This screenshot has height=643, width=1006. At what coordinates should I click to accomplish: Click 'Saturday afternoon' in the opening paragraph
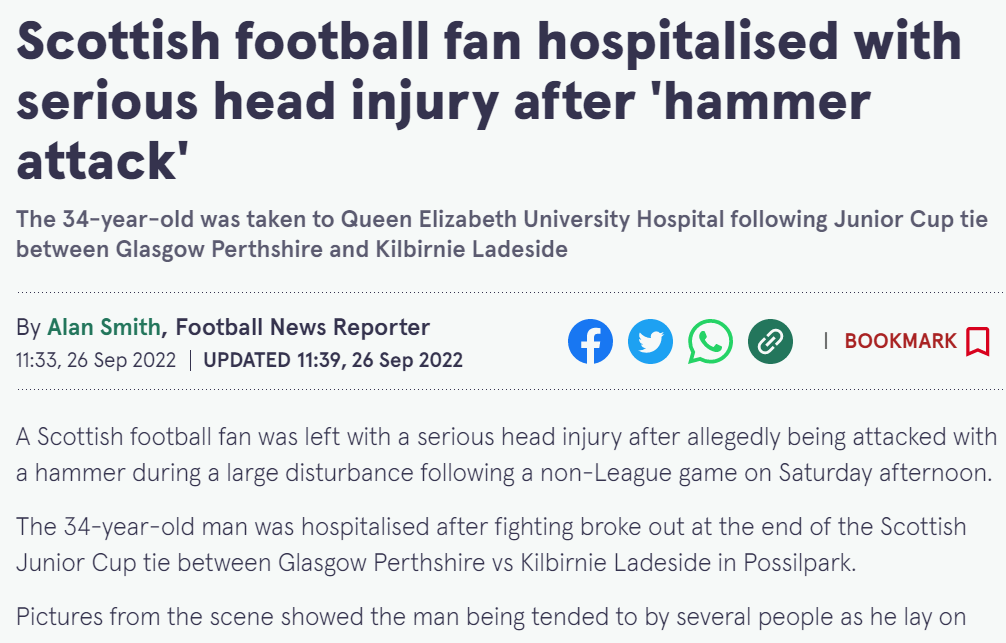tap(883, 473)
